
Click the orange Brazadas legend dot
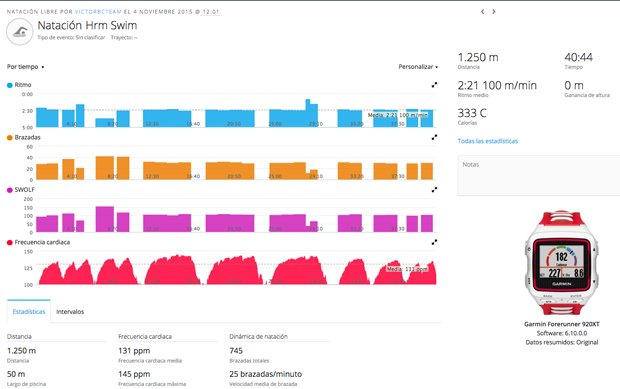pos(10,138)
